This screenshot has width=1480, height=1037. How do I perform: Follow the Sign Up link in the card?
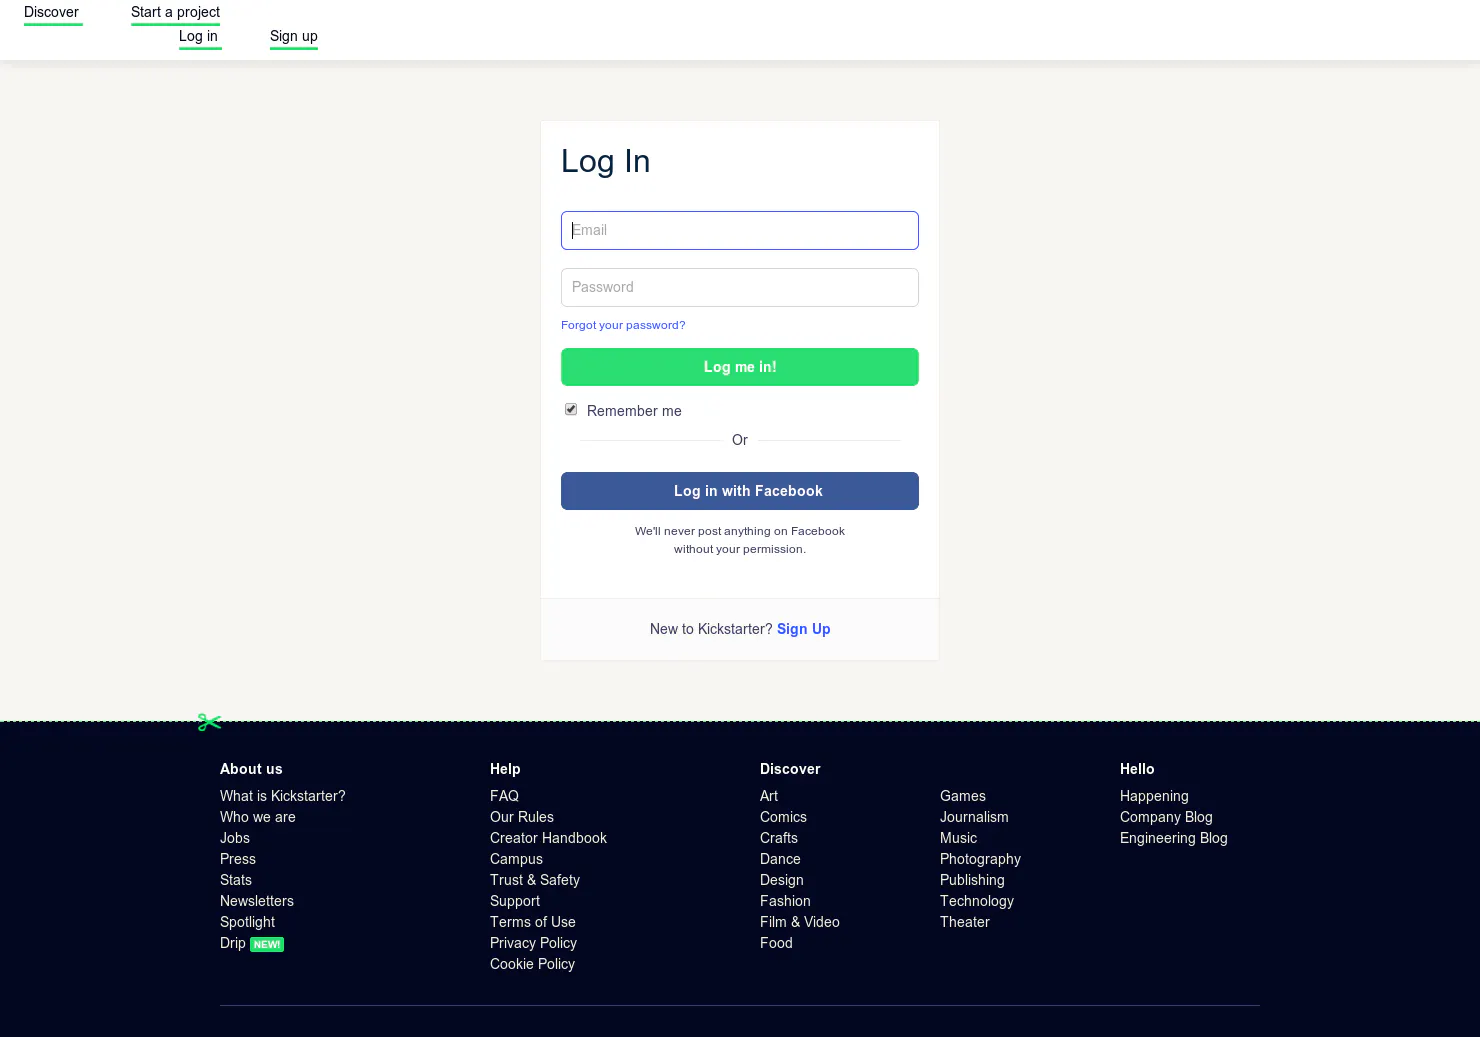click(804, 629)
